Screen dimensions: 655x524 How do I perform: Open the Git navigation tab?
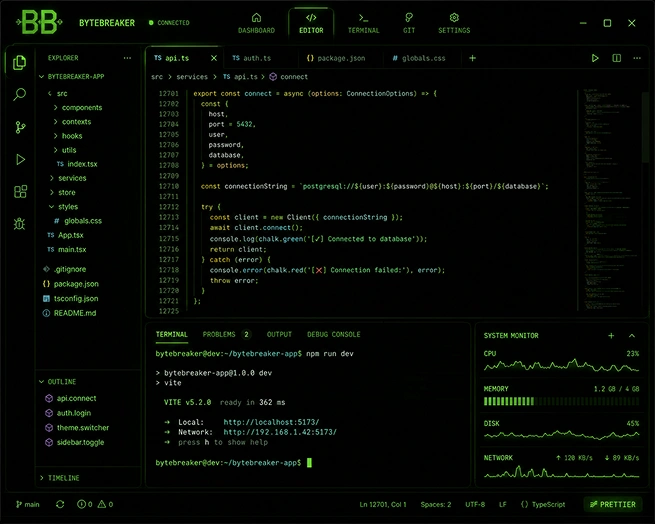pos(409,23)
